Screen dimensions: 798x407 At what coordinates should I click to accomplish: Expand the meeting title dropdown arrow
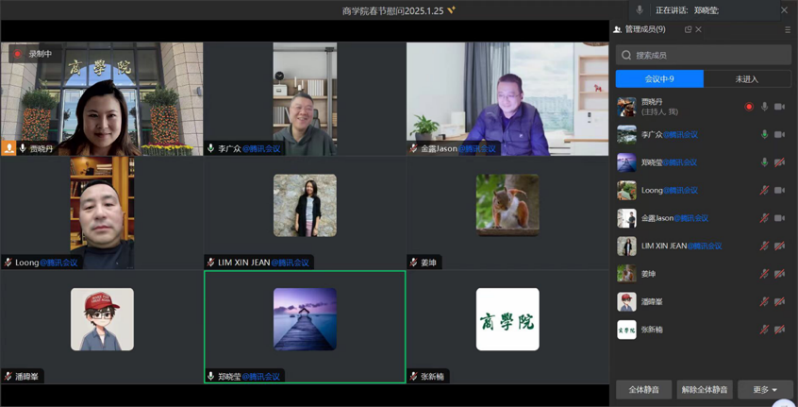point(451,10)
